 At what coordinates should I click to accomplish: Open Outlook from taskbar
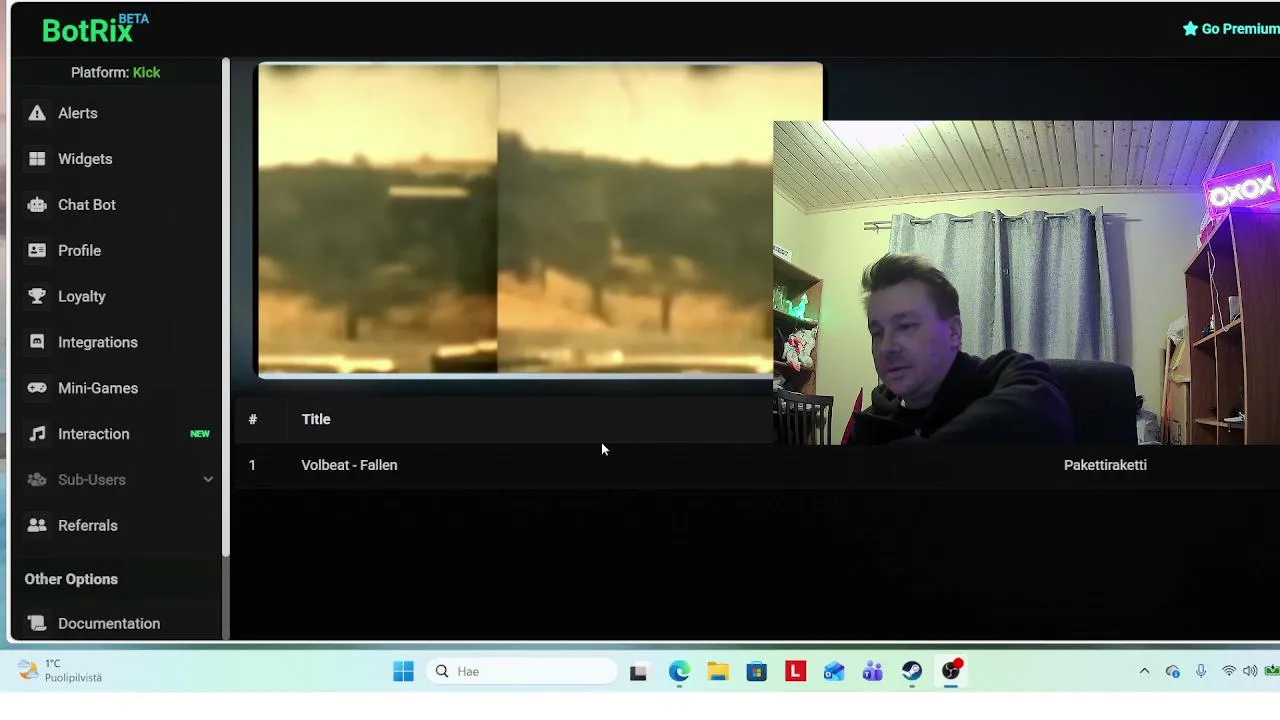point(834,671)
